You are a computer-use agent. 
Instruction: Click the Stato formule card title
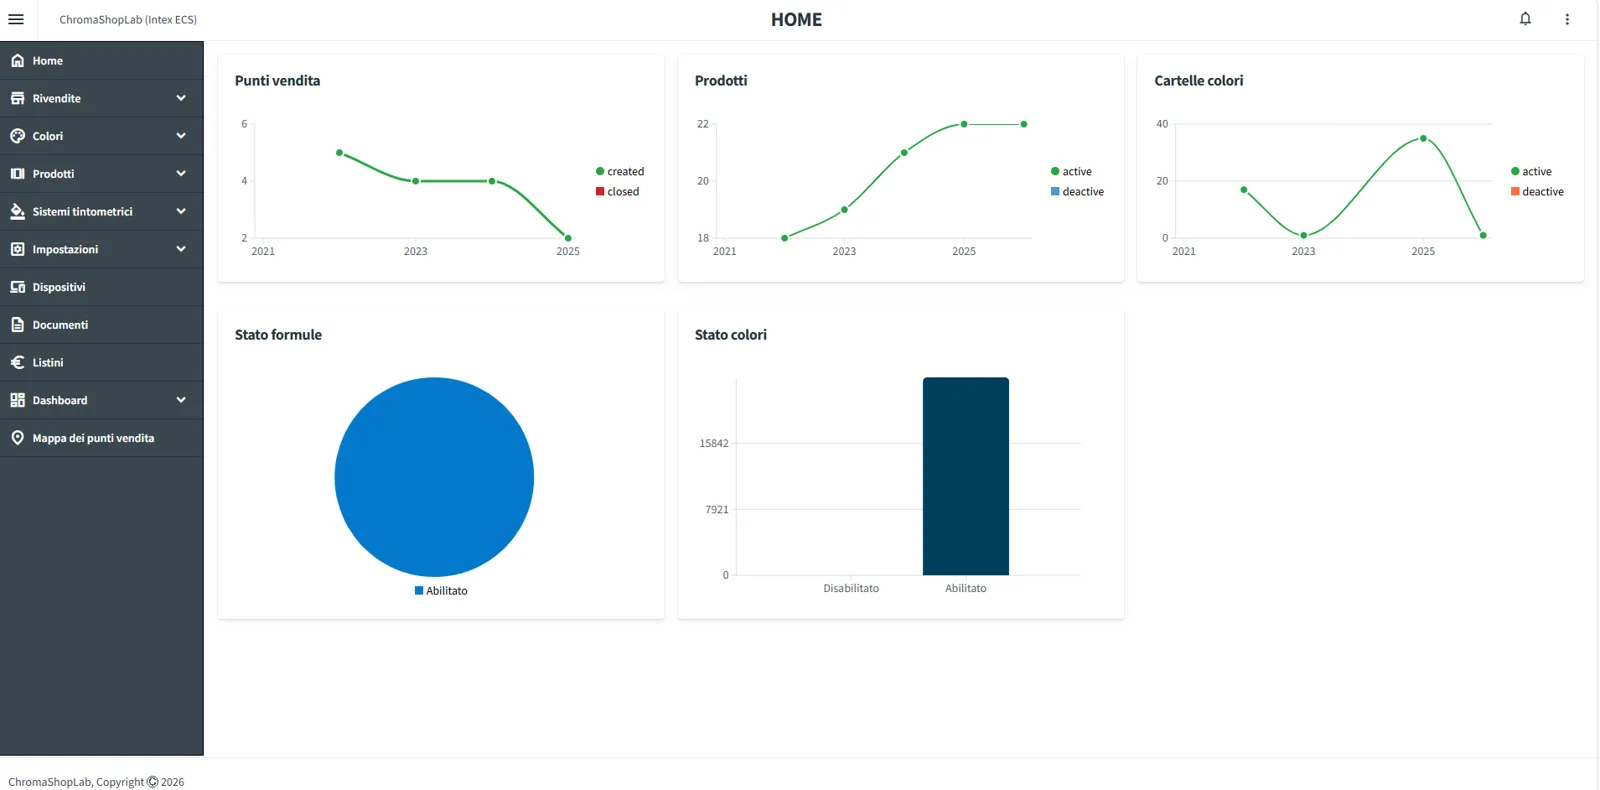coord(278,335)
